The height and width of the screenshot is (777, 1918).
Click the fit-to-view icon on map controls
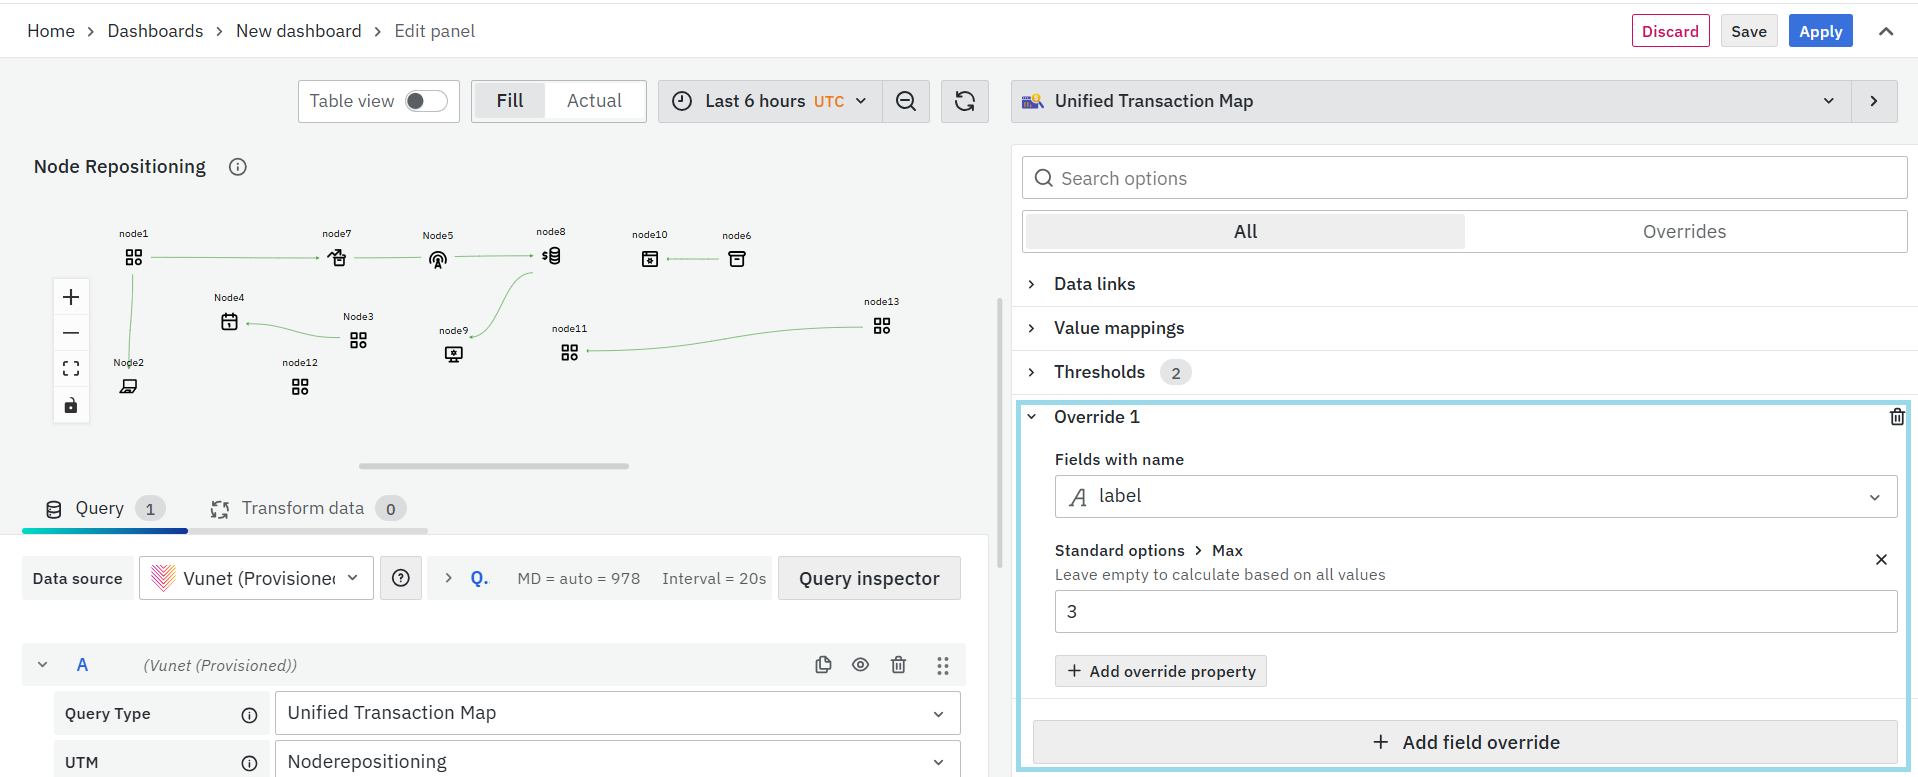click(x=71, y=369)
